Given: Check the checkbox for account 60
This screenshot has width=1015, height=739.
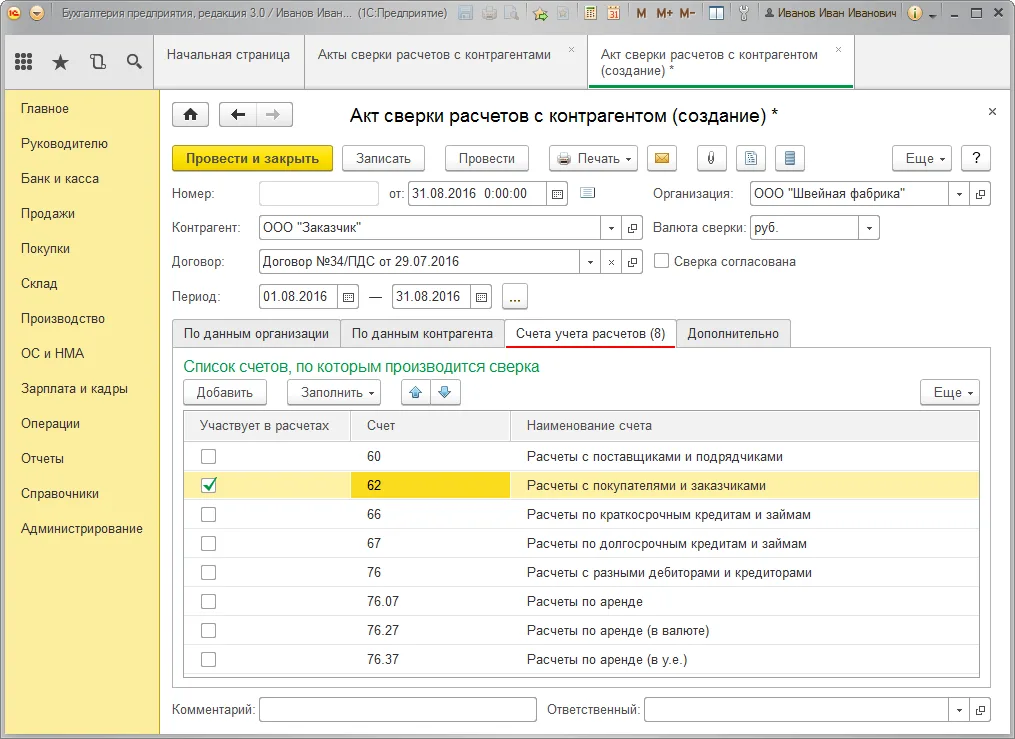Looking at the screenshot, I should pyautogui.click(x=209, y=457).
